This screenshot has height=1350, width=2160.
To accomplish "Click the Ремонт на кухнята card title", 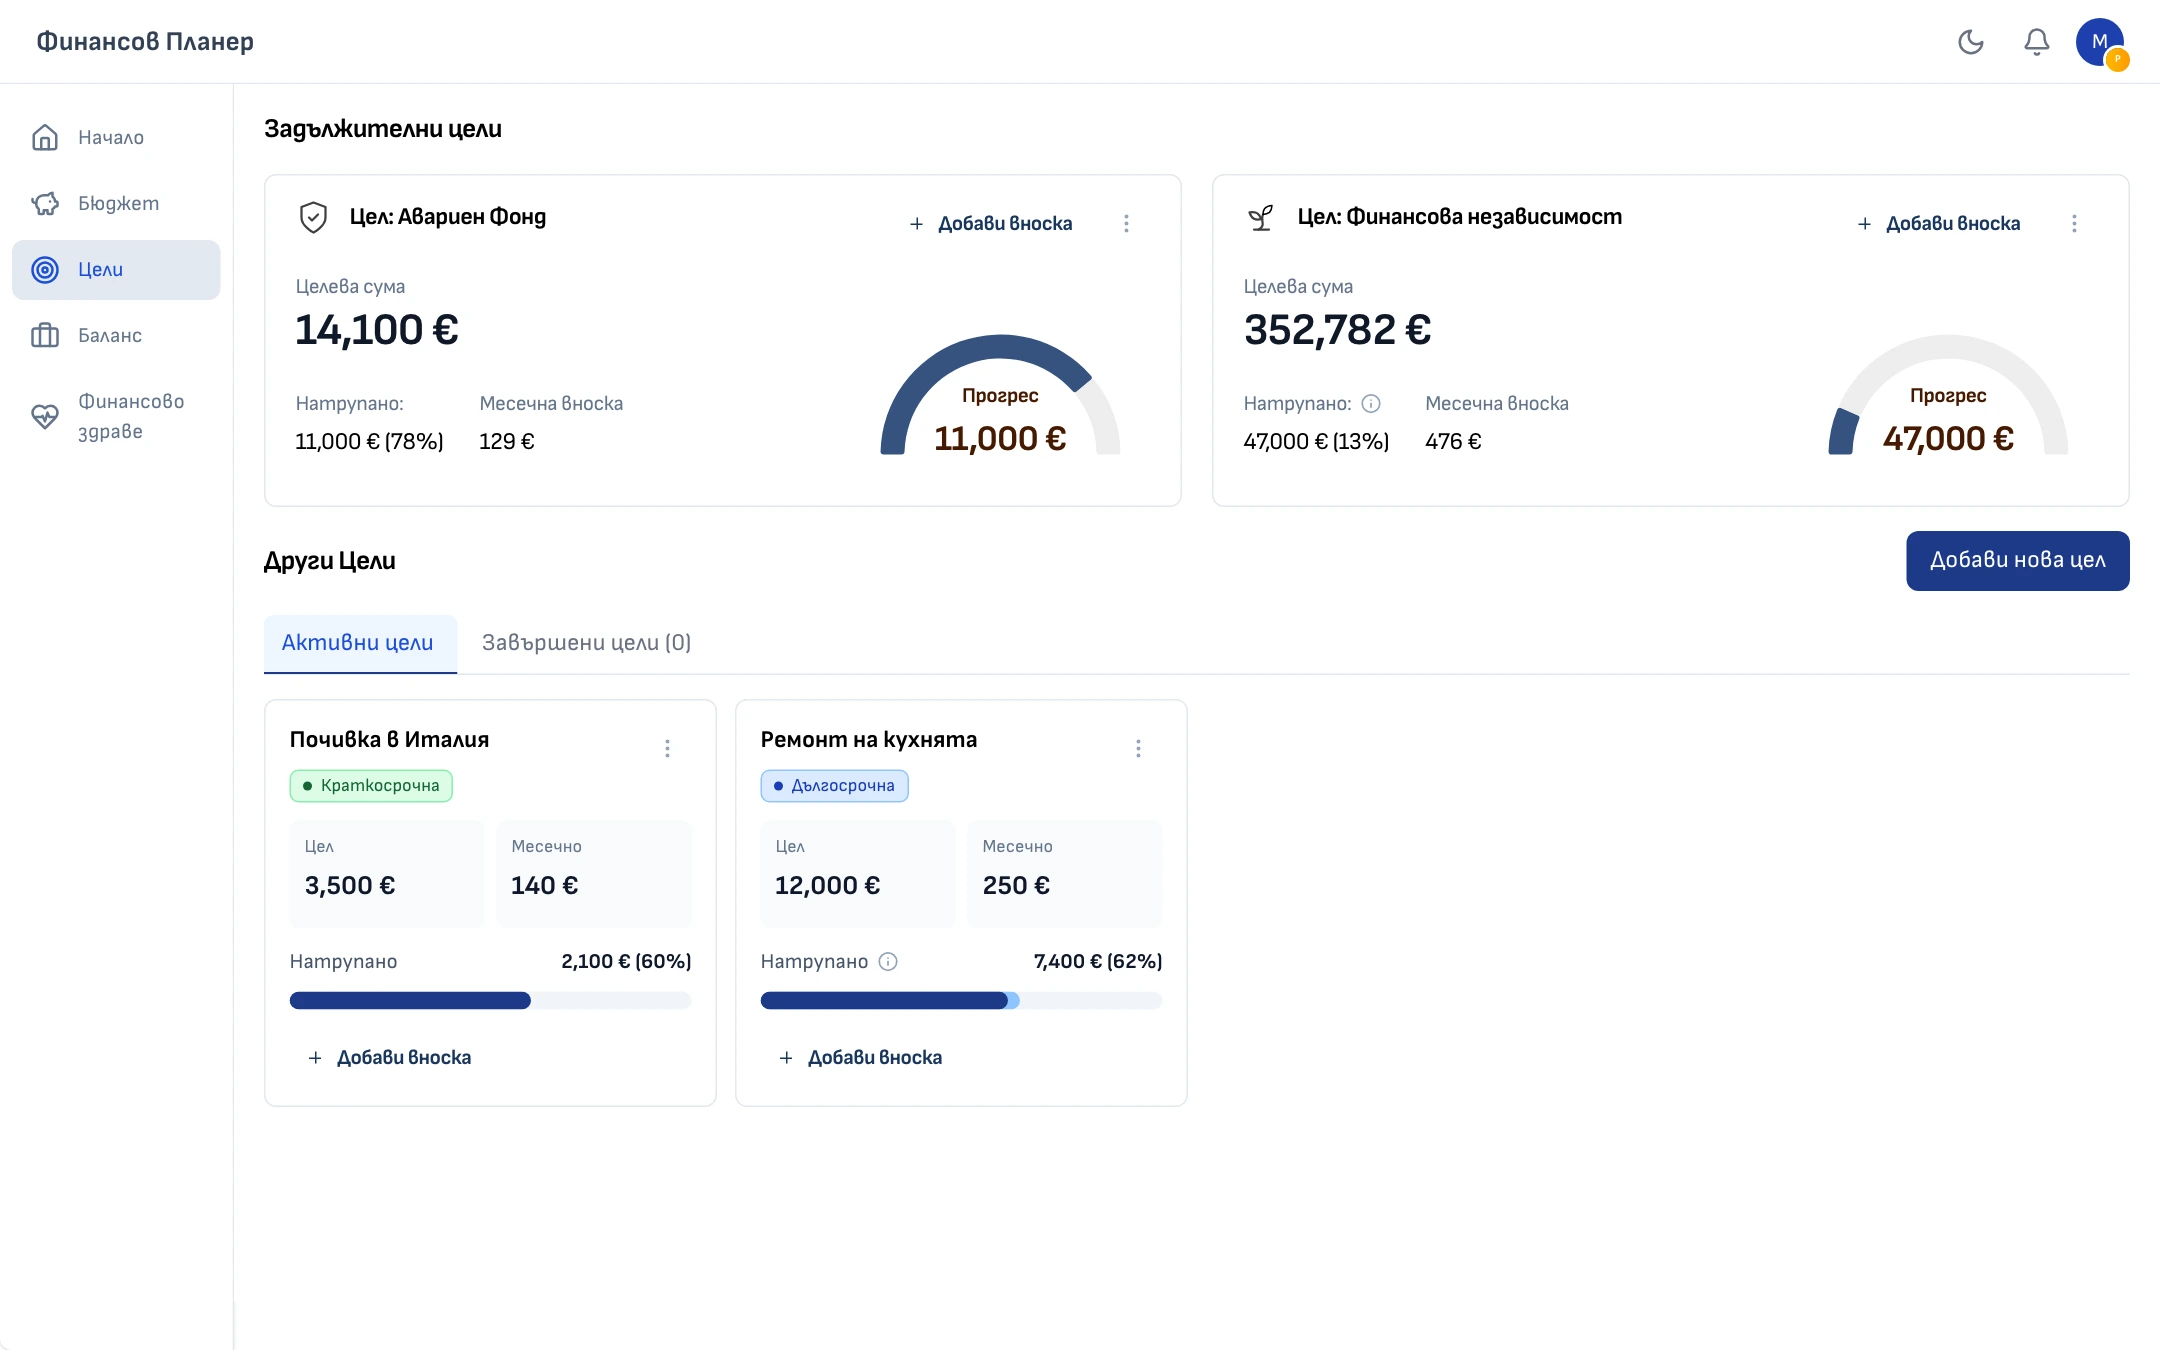I will click(x=869, y=739).
